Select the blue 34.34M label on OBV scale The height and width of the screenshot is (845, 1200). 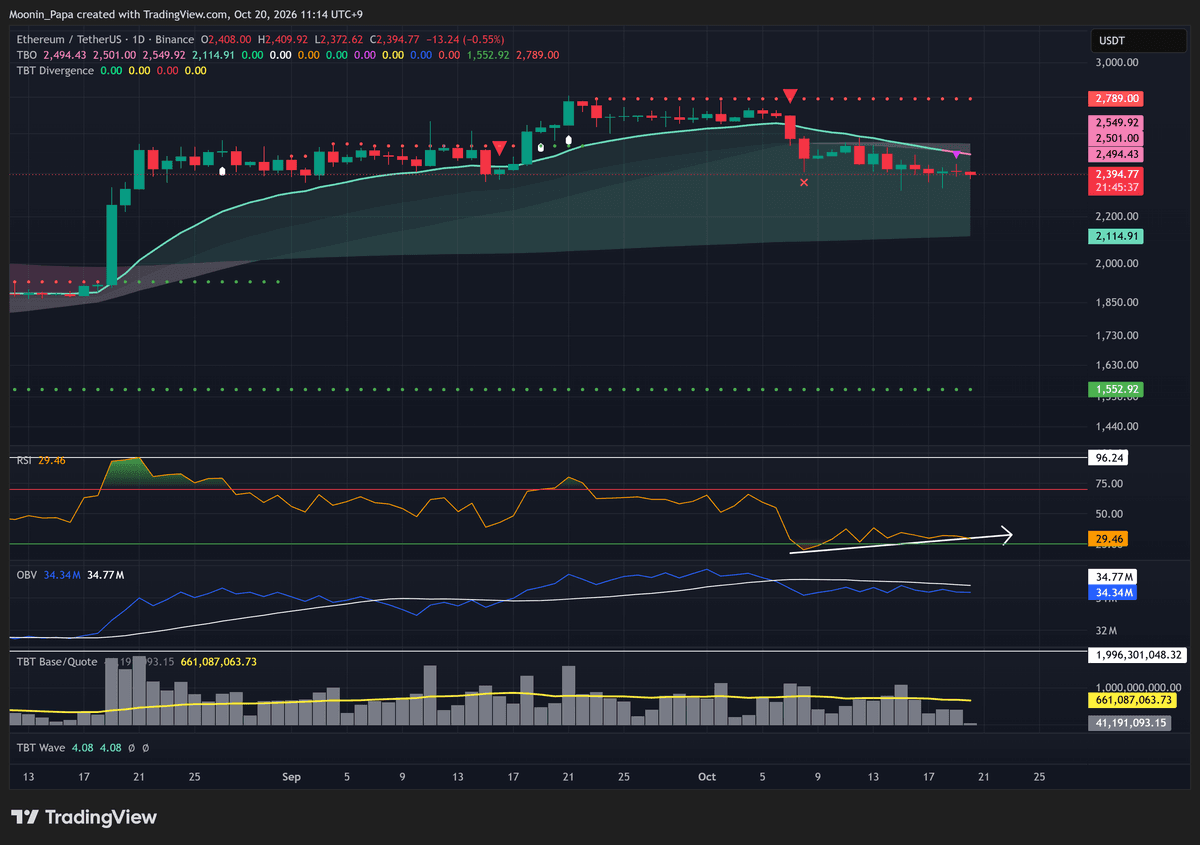click(1112, 593)
